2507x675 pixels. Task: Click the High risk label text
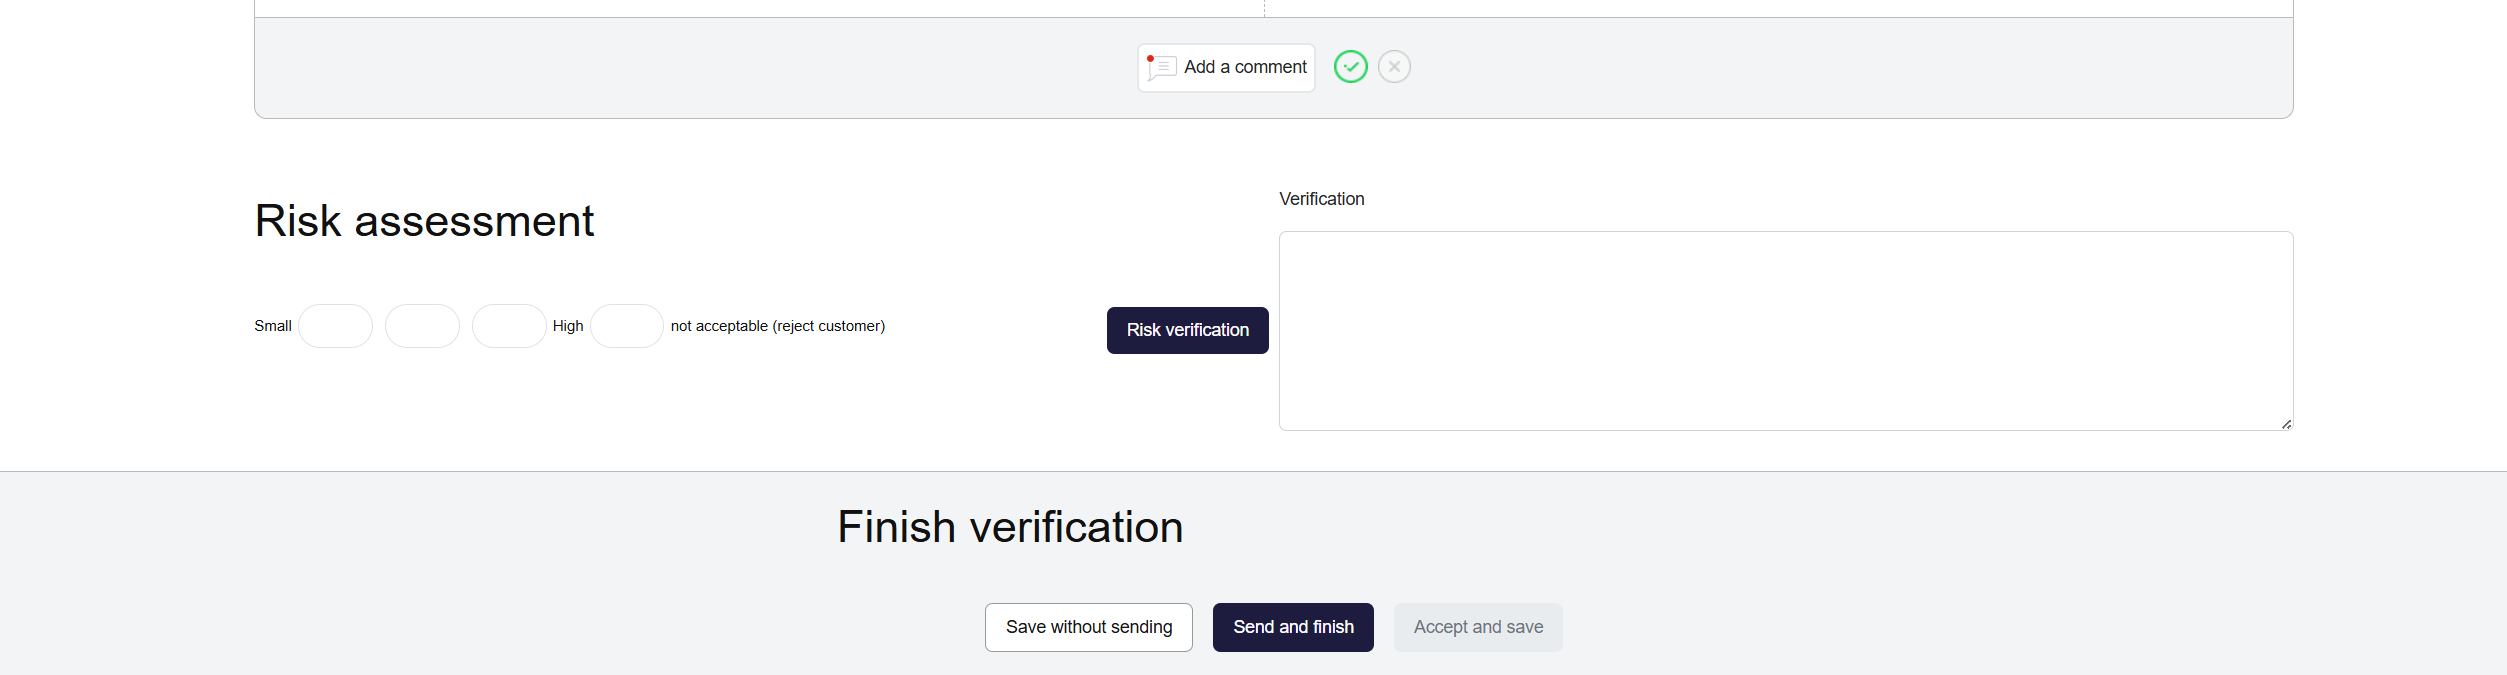pos(568,326)
